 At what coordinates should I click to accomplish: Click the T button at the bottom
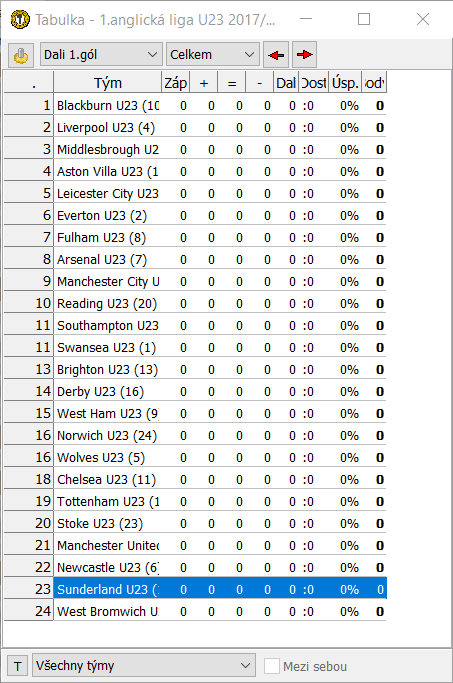17,666
